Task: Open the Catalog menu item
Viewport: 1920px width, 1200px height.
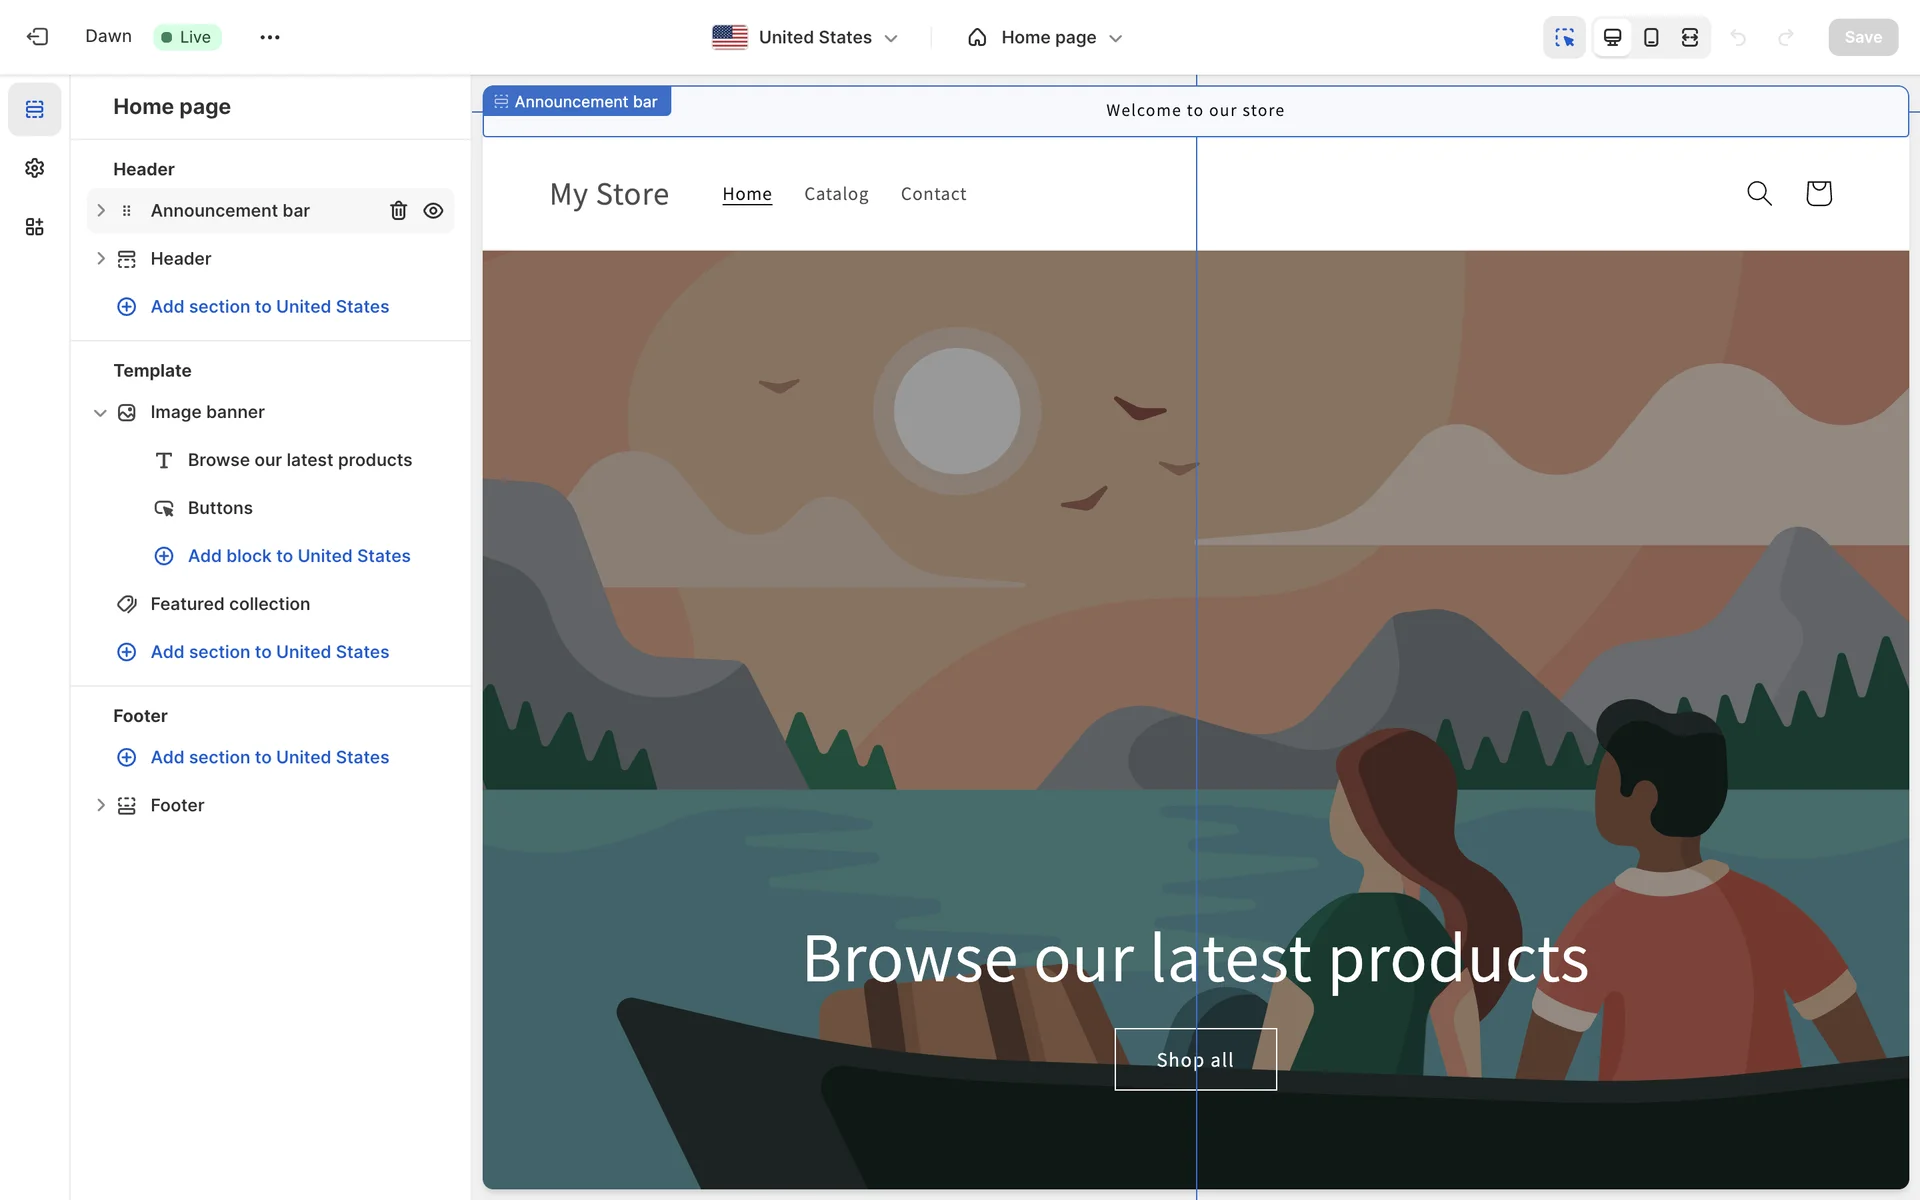Action: (836, 194)
